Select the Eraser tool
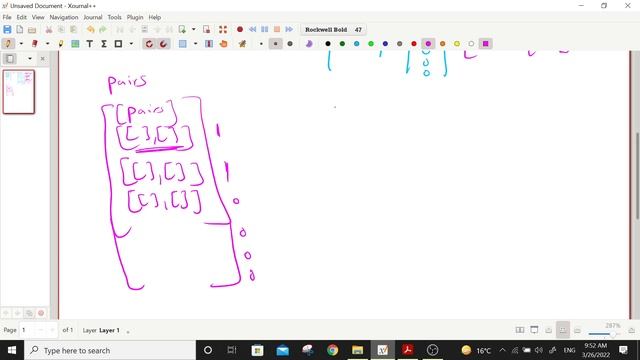 pyautogui.click(x=35, y=44)
